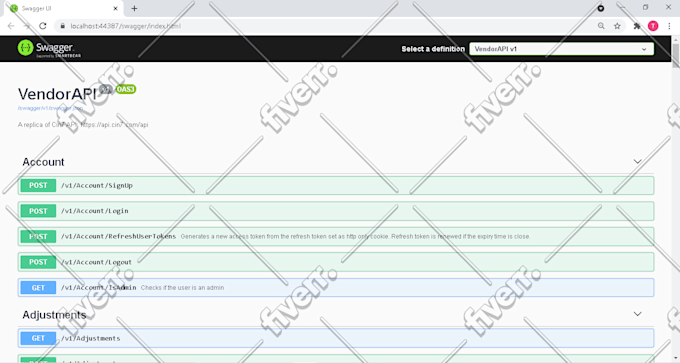This screenshot has height=363, width=680.
Task: Click the page vertical scrollbar thumb
Action: [676, 55]
